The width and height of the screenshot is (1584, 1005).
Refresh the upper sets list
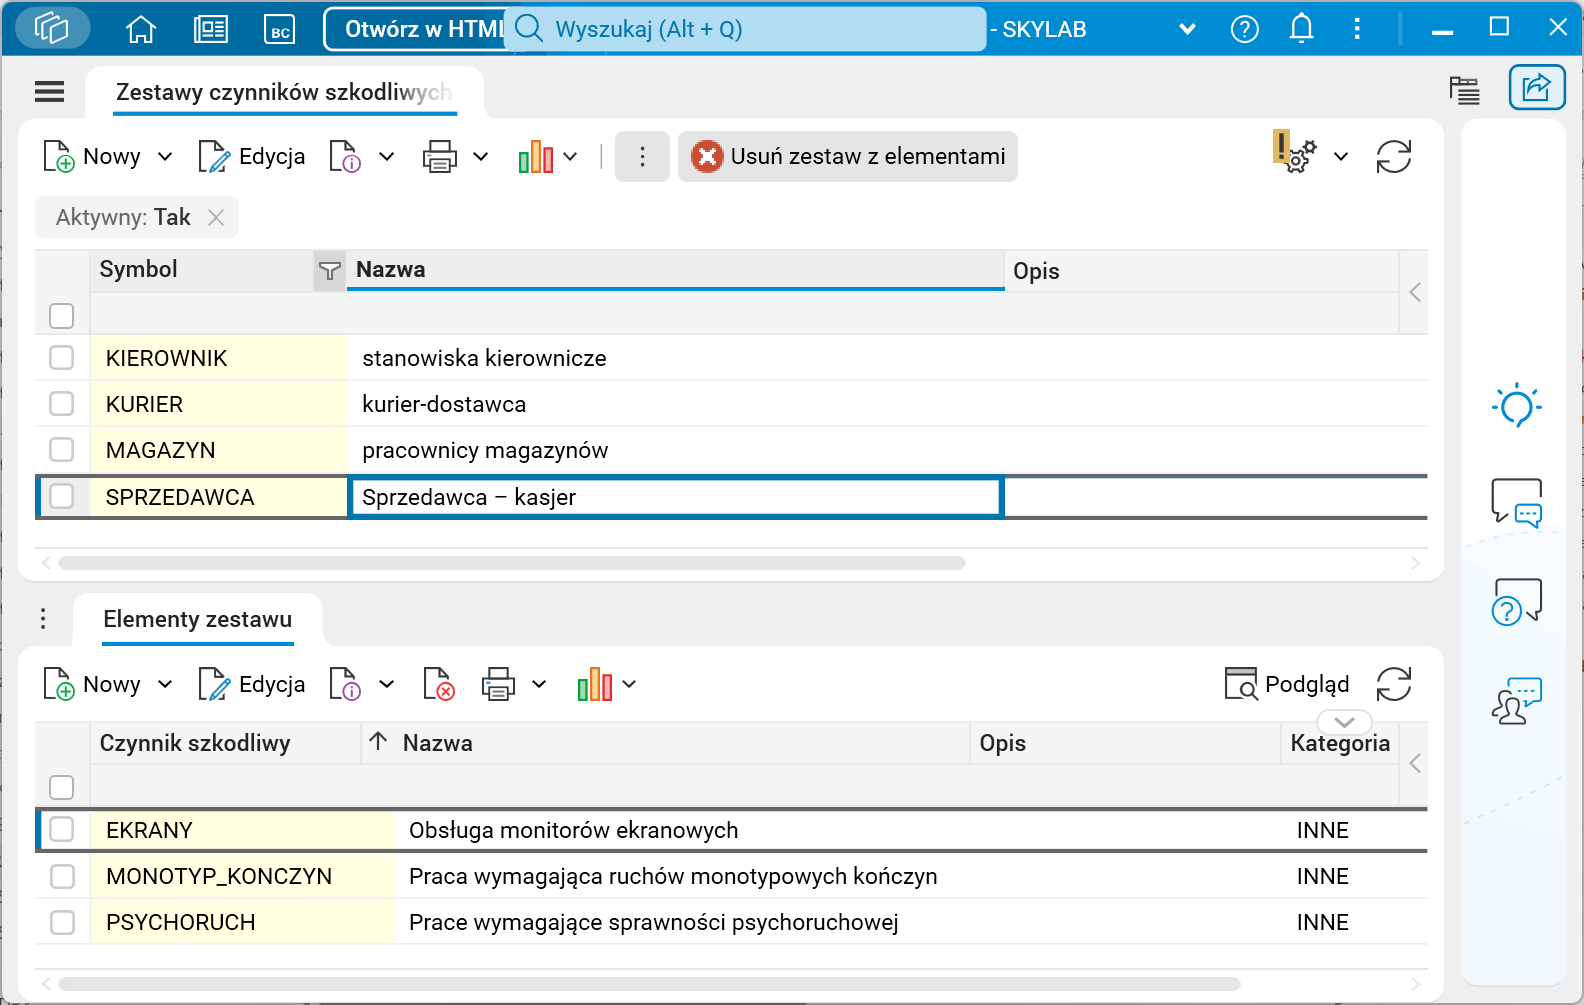tap(1393, 156)
